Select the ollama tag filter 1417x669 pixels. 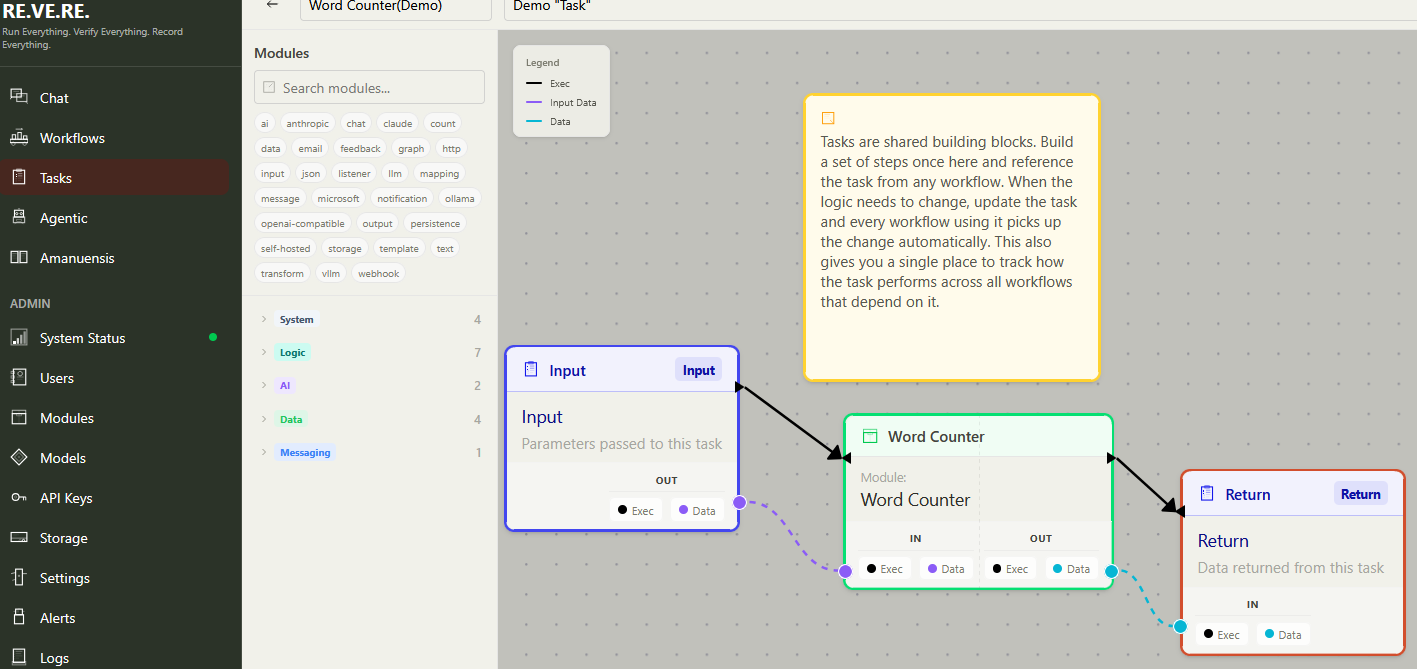[460, 199]
